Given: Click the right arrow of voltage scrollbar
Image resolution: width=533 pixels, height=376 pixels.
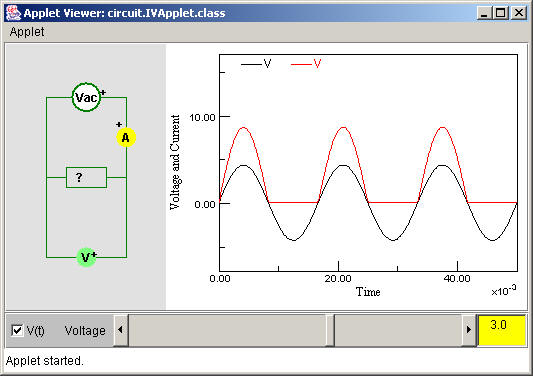Looking at the screenshot, I should 468,330.
